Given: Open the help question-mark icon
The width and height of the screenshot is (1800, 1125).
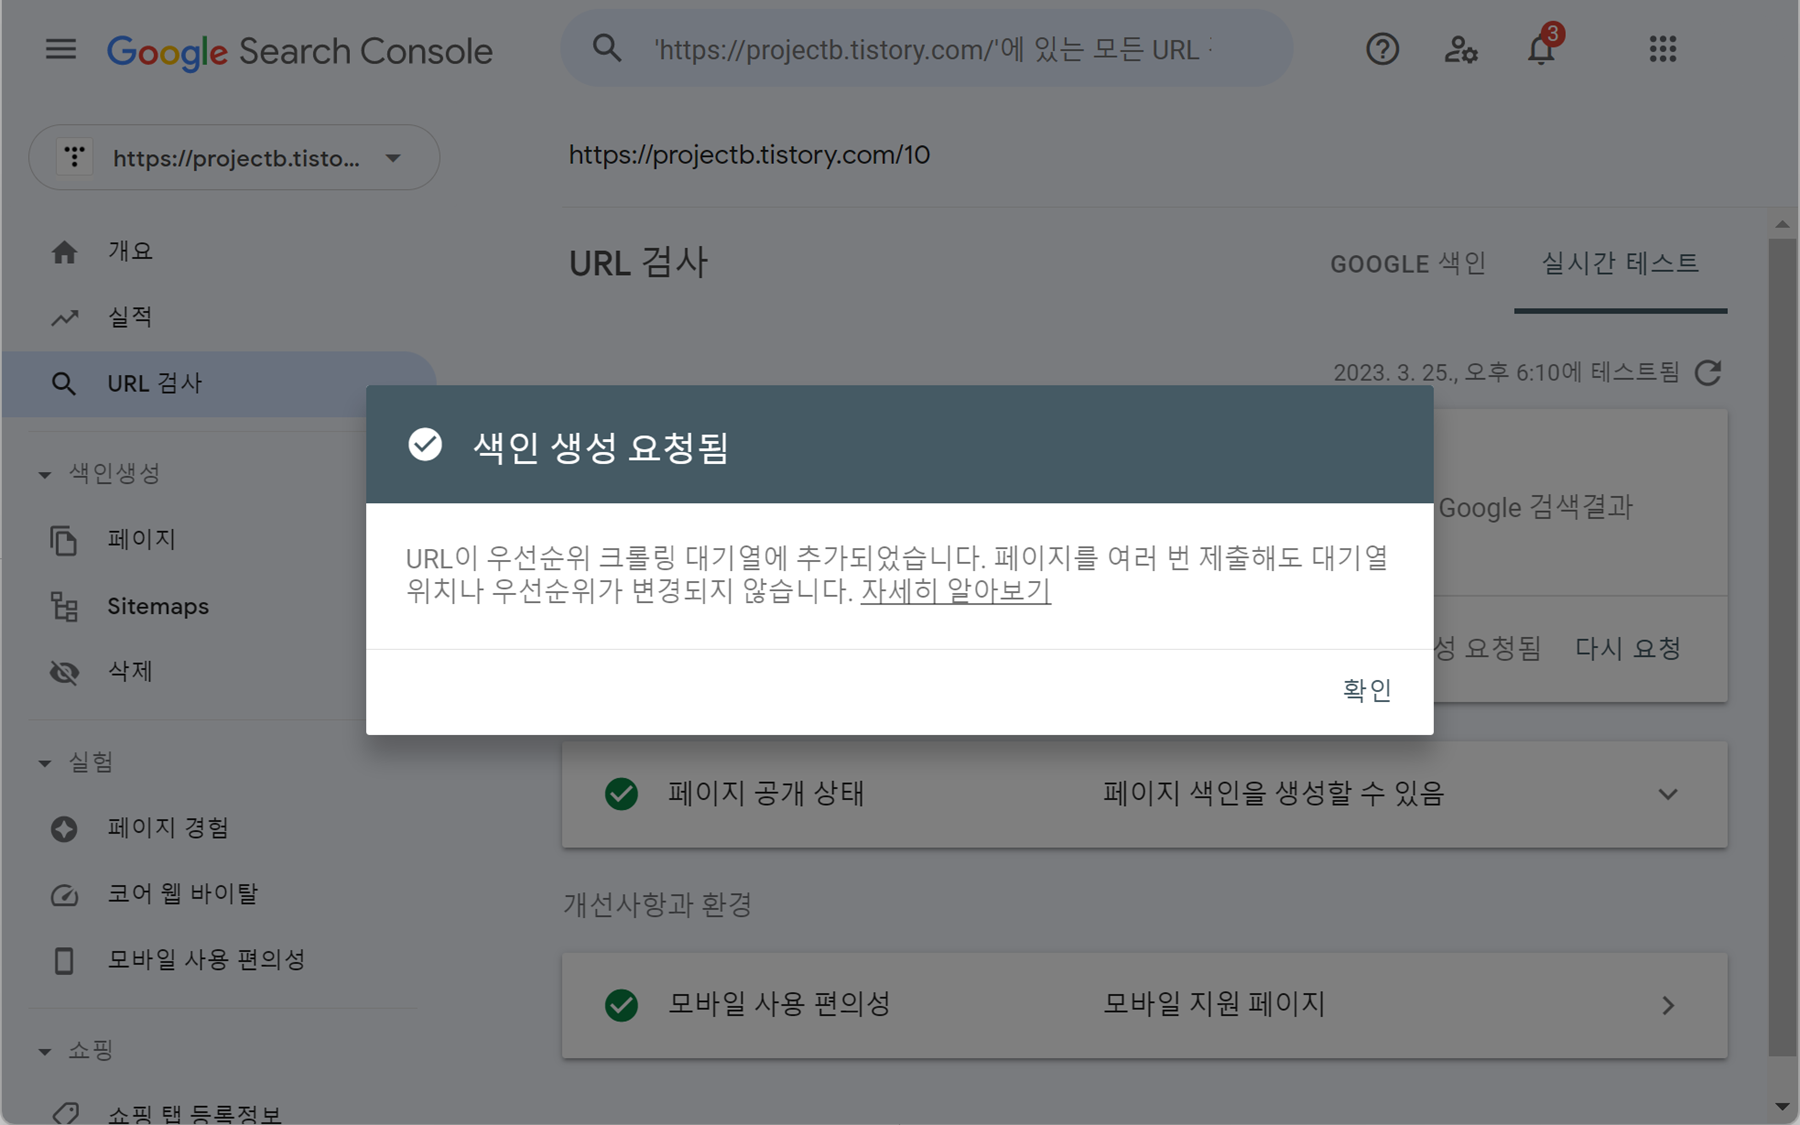Looking at the screenshot, I should [x=1382, y=49].
